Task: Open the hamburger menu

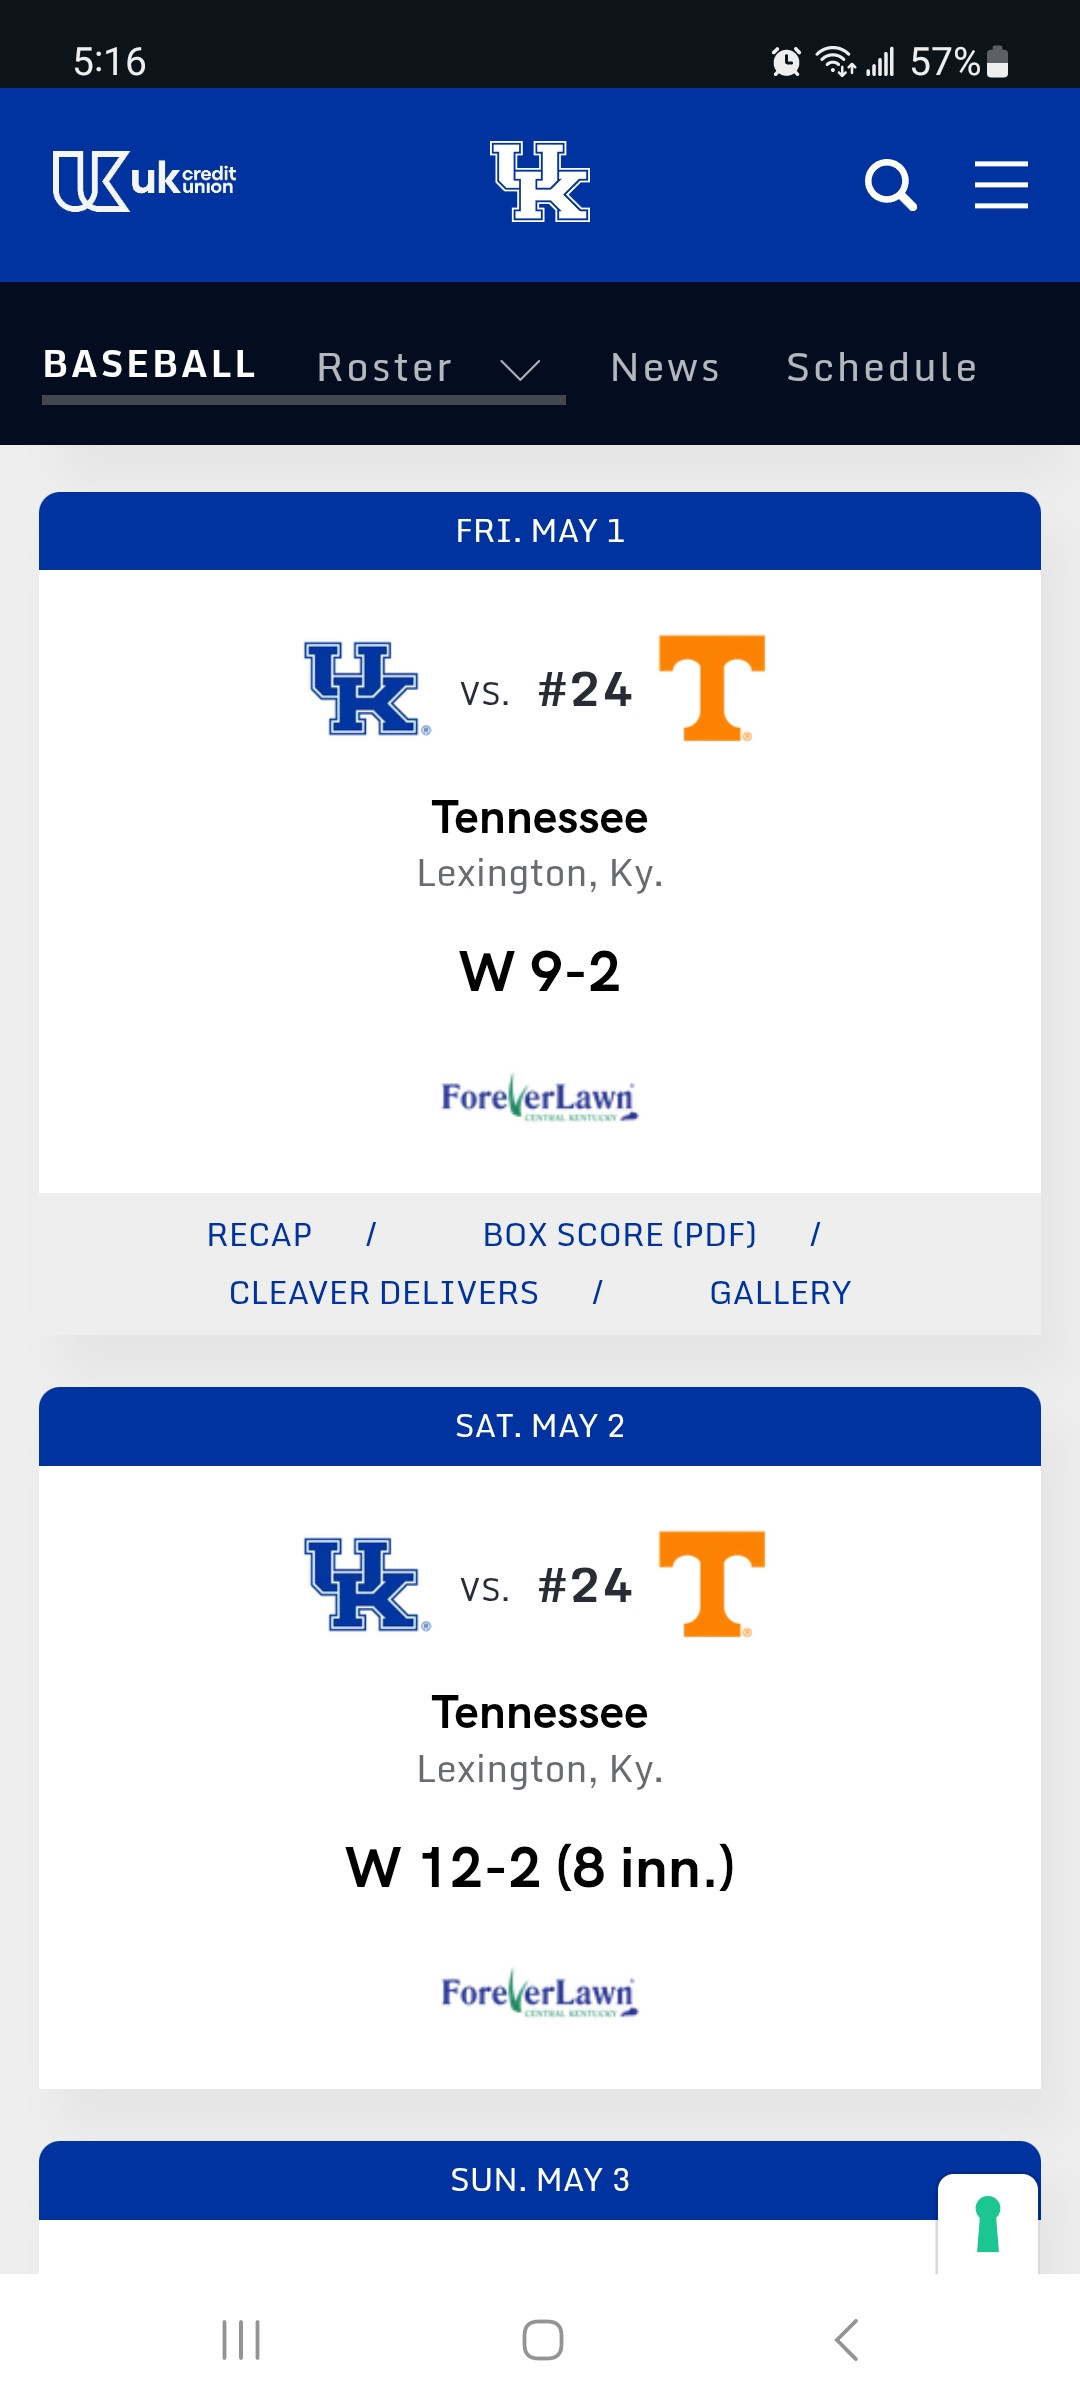Action: pyautogui.click(x=1001, y=185)
